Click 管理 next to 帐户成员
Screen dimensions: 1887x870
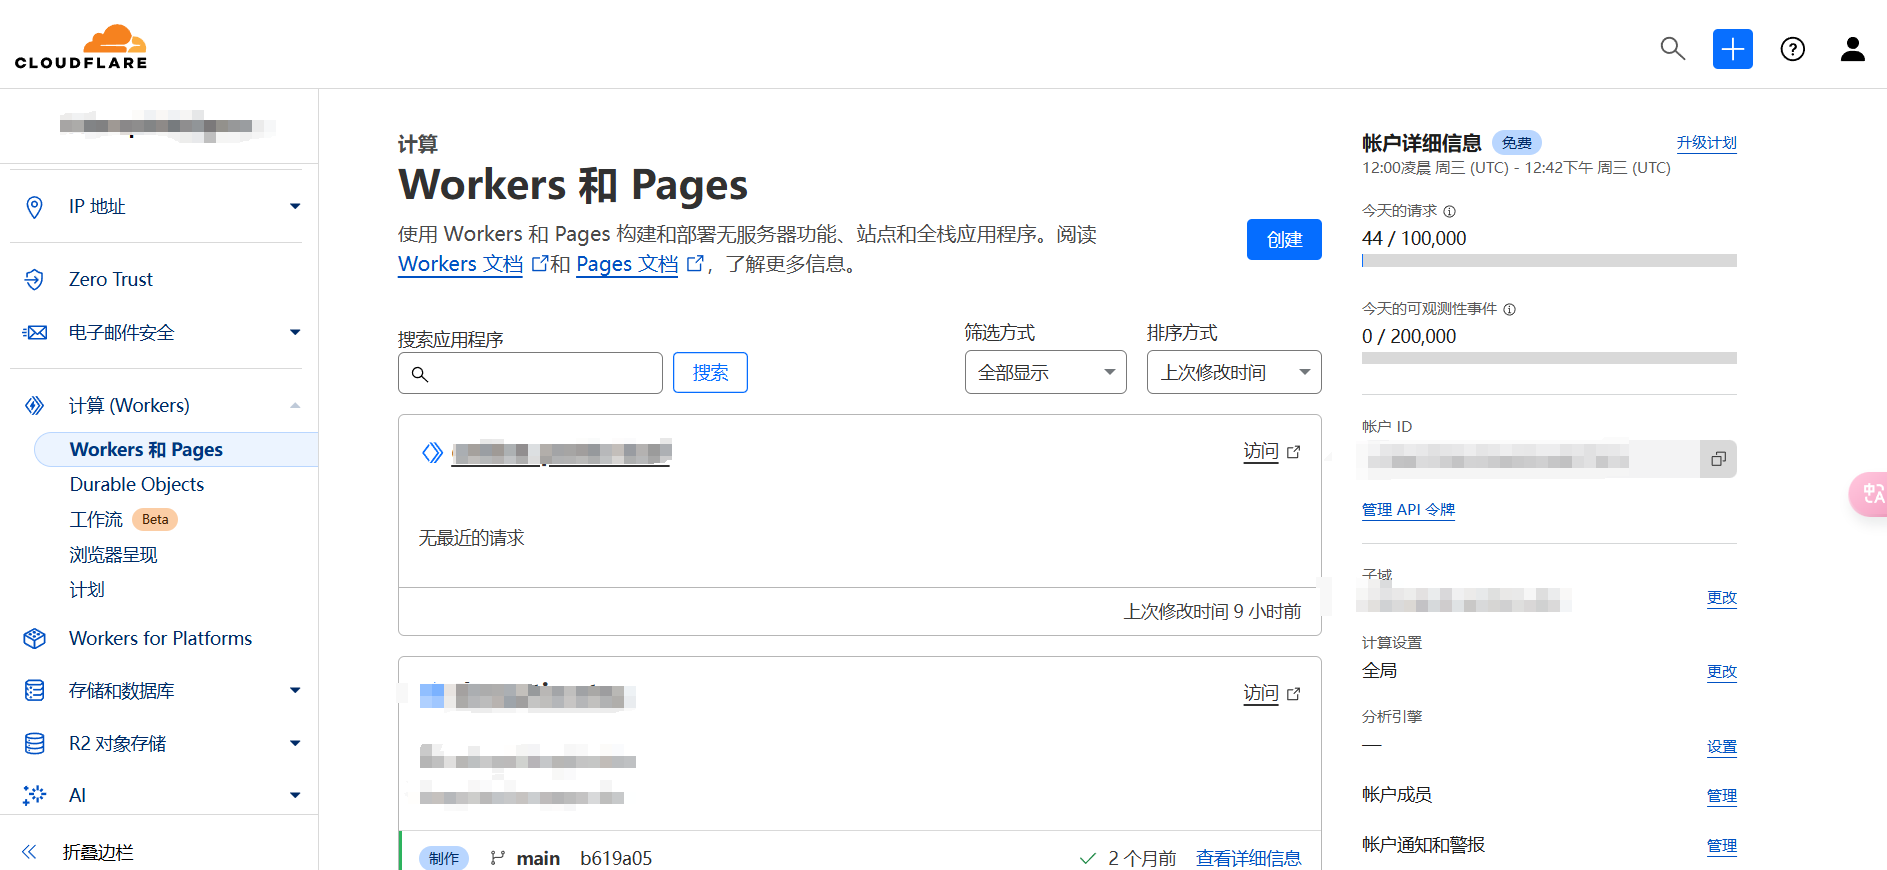coord(1722,796)
